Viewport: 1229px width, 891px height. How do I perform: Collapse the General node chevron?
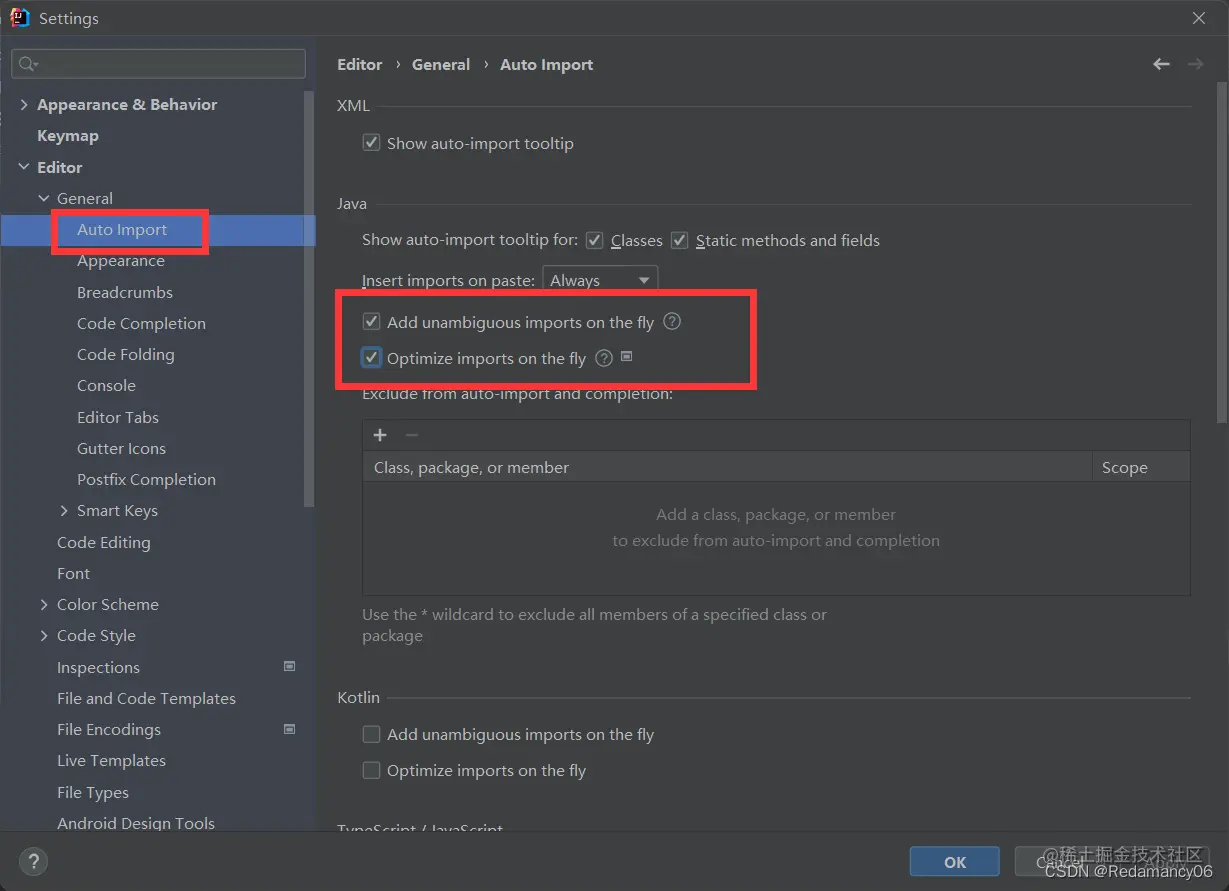44,198
